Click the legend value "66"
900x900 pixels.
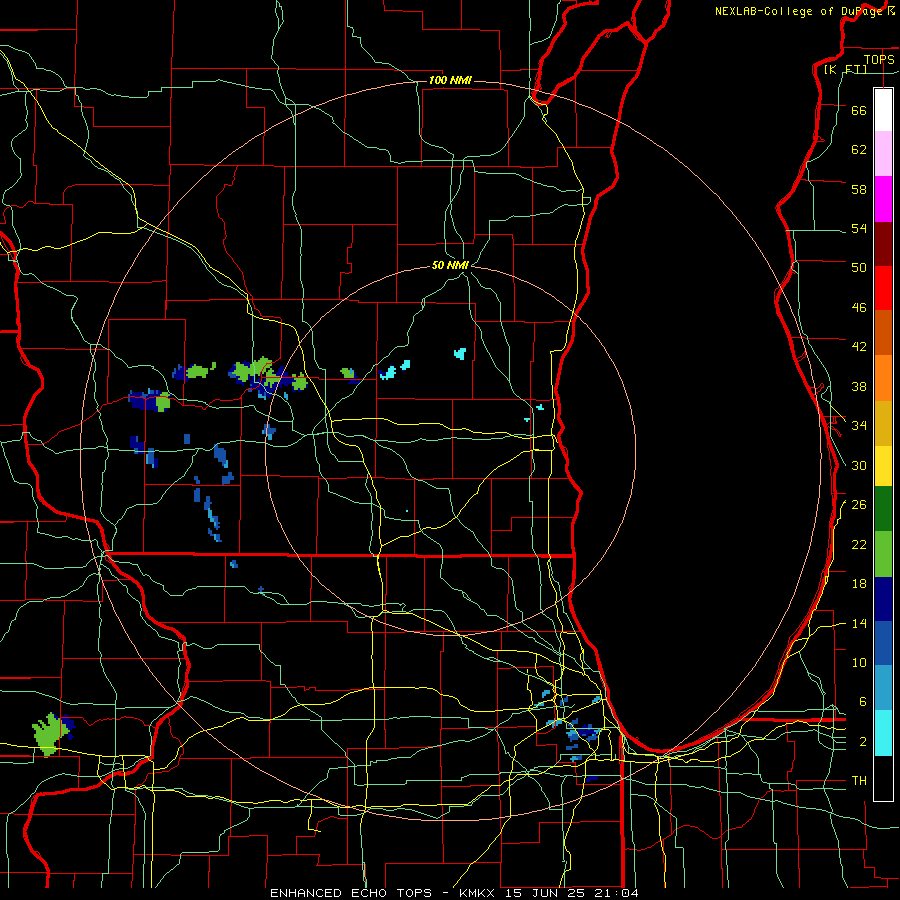pos(859,110)
